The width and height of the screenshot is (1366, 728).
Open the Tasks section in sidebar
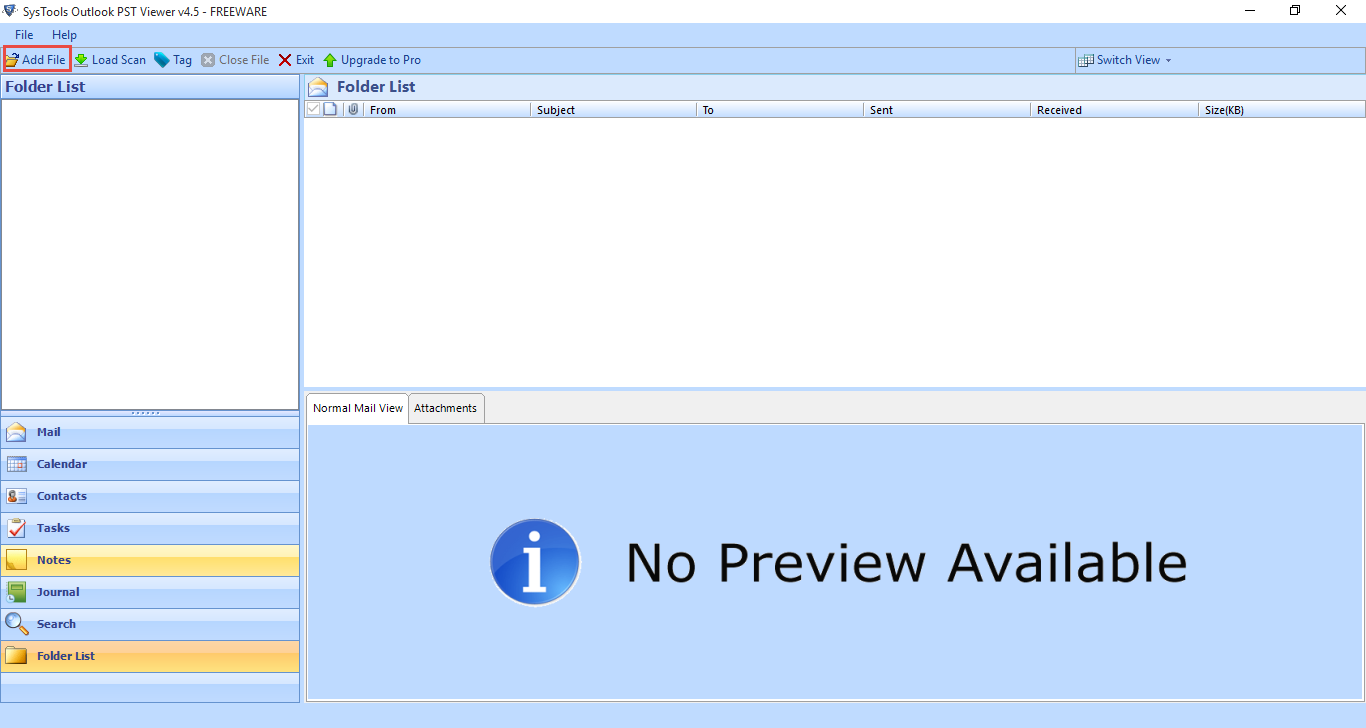[x=150, y=528]
